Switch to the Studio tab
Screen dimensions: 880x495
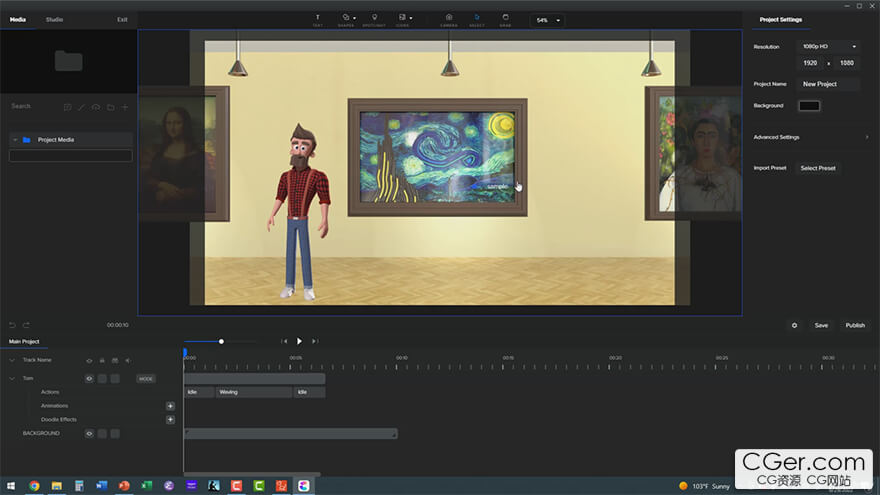pos(54,20)
